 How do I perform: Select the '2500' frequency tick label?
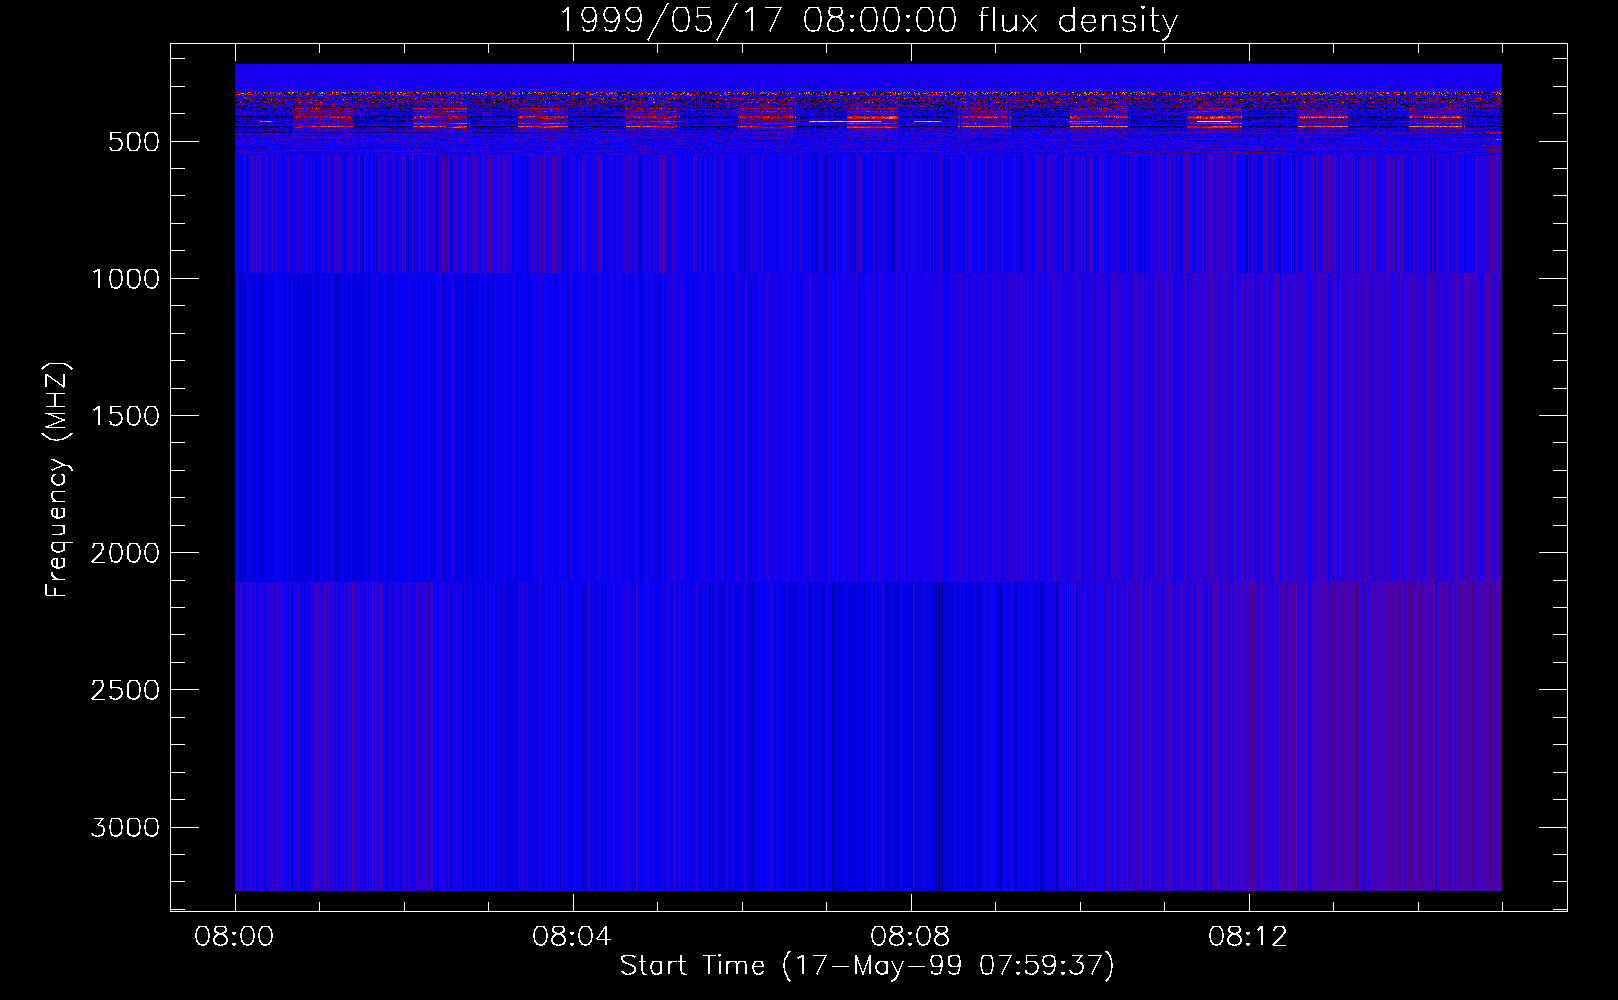coord(125,690)
